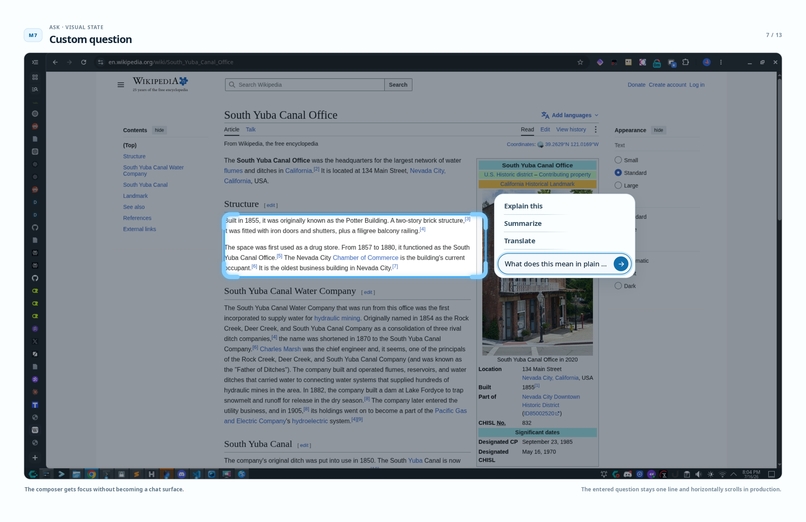Open the taskbar app with the H icon

151,474
